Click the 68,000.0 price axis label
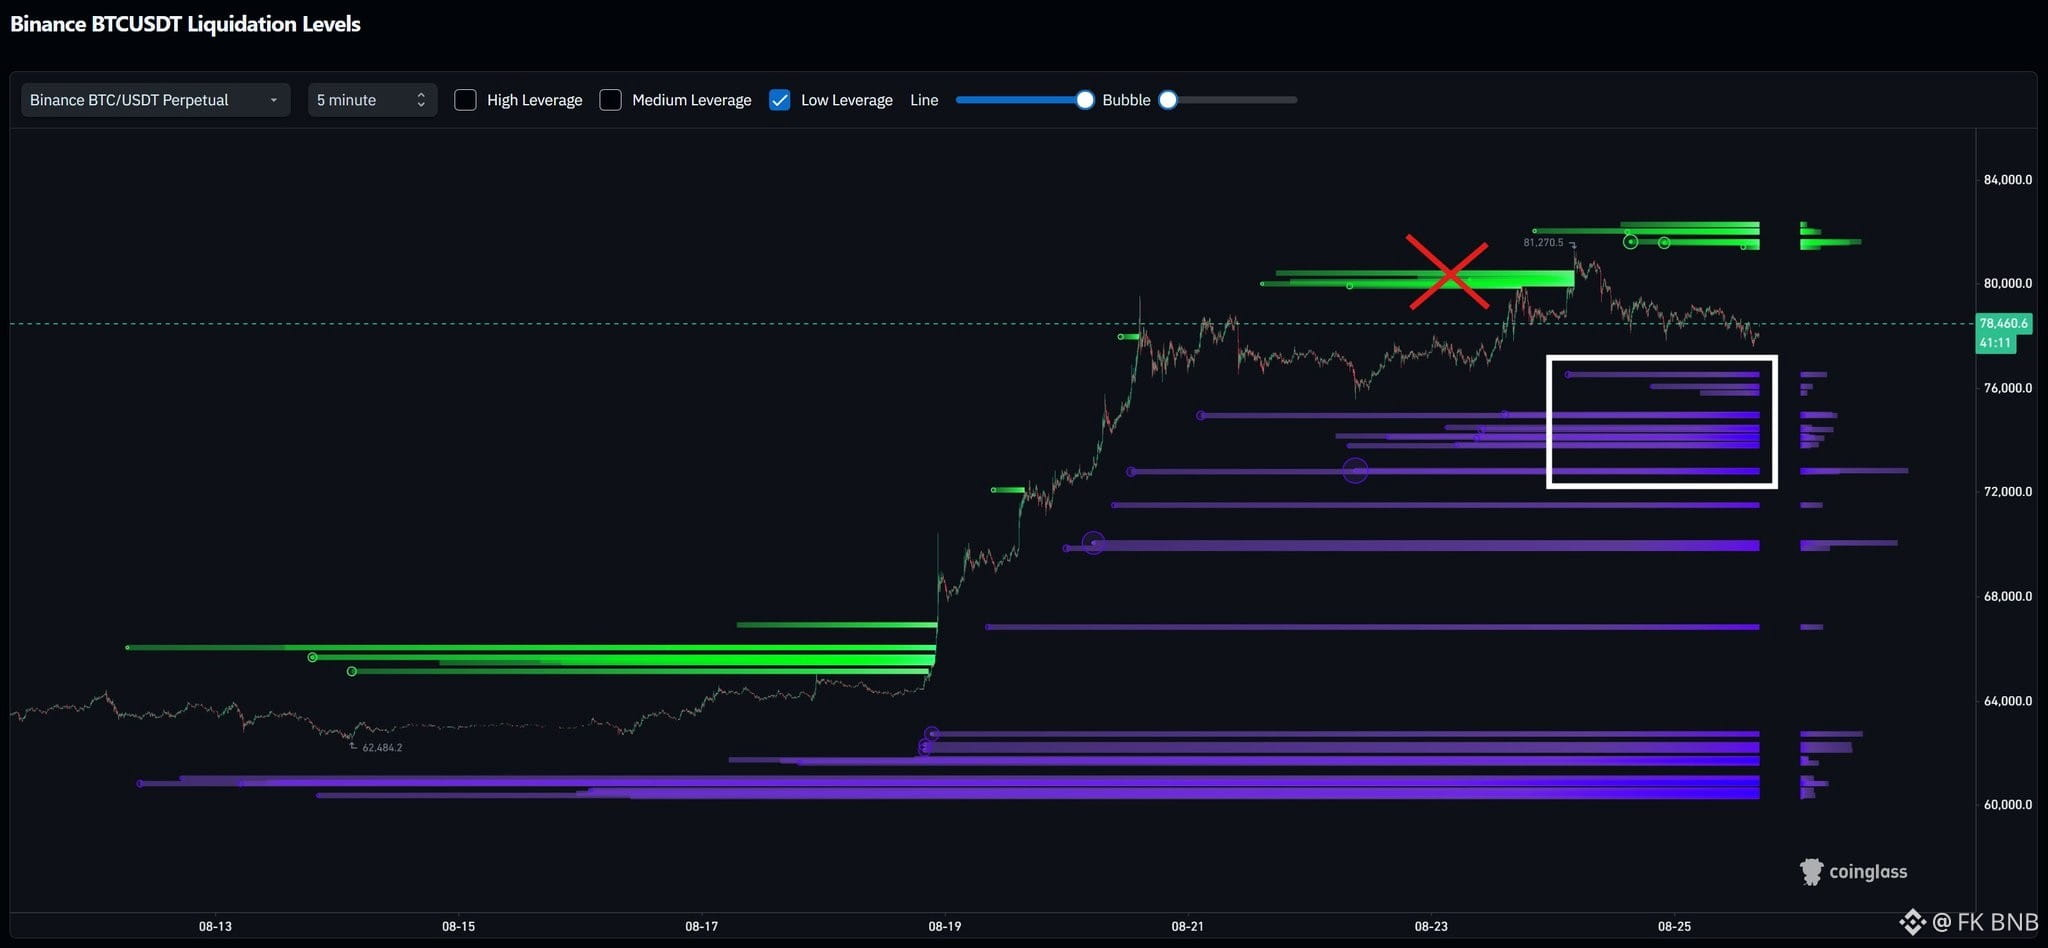This screenshot has height=948, width=2048. point(2007,596)
